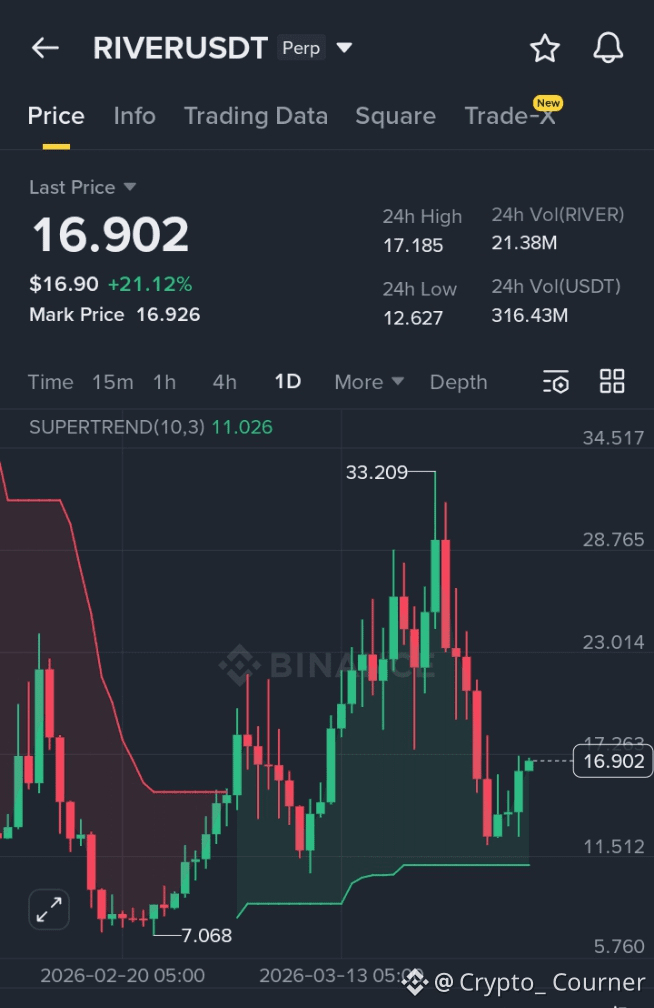Tap the 24h High value 17.185

(x=413, y=246)
